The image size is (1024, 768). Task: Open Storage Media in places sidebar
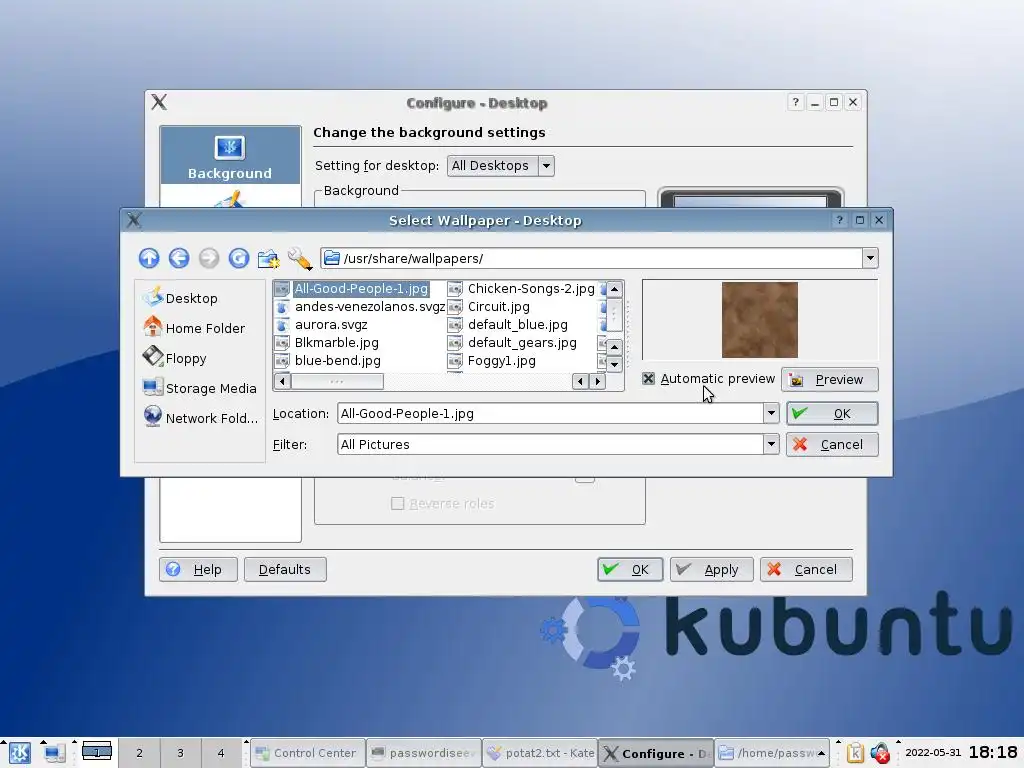coord(200,388)
